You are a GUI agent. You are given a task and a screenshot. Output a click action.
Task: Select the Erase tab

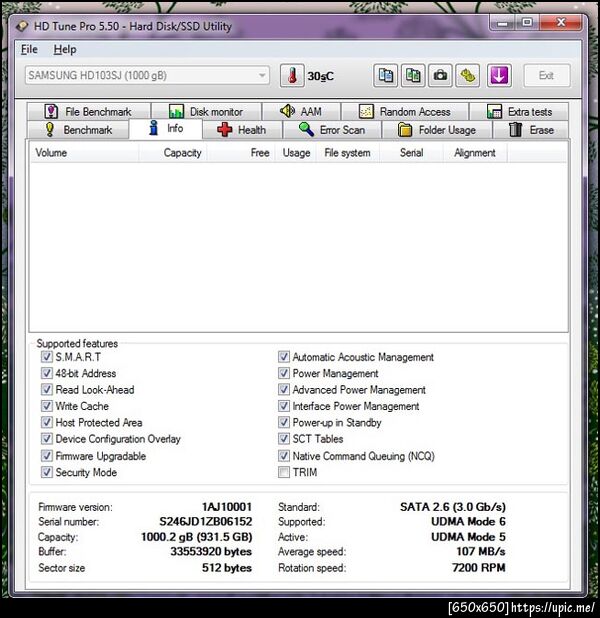tap(531, 130)
